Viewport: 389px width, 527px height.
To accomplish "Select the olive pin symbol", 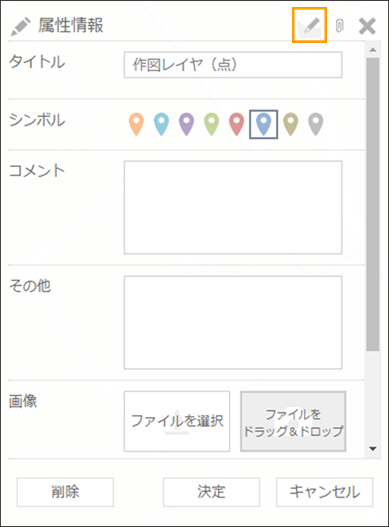I will [291, 124].
